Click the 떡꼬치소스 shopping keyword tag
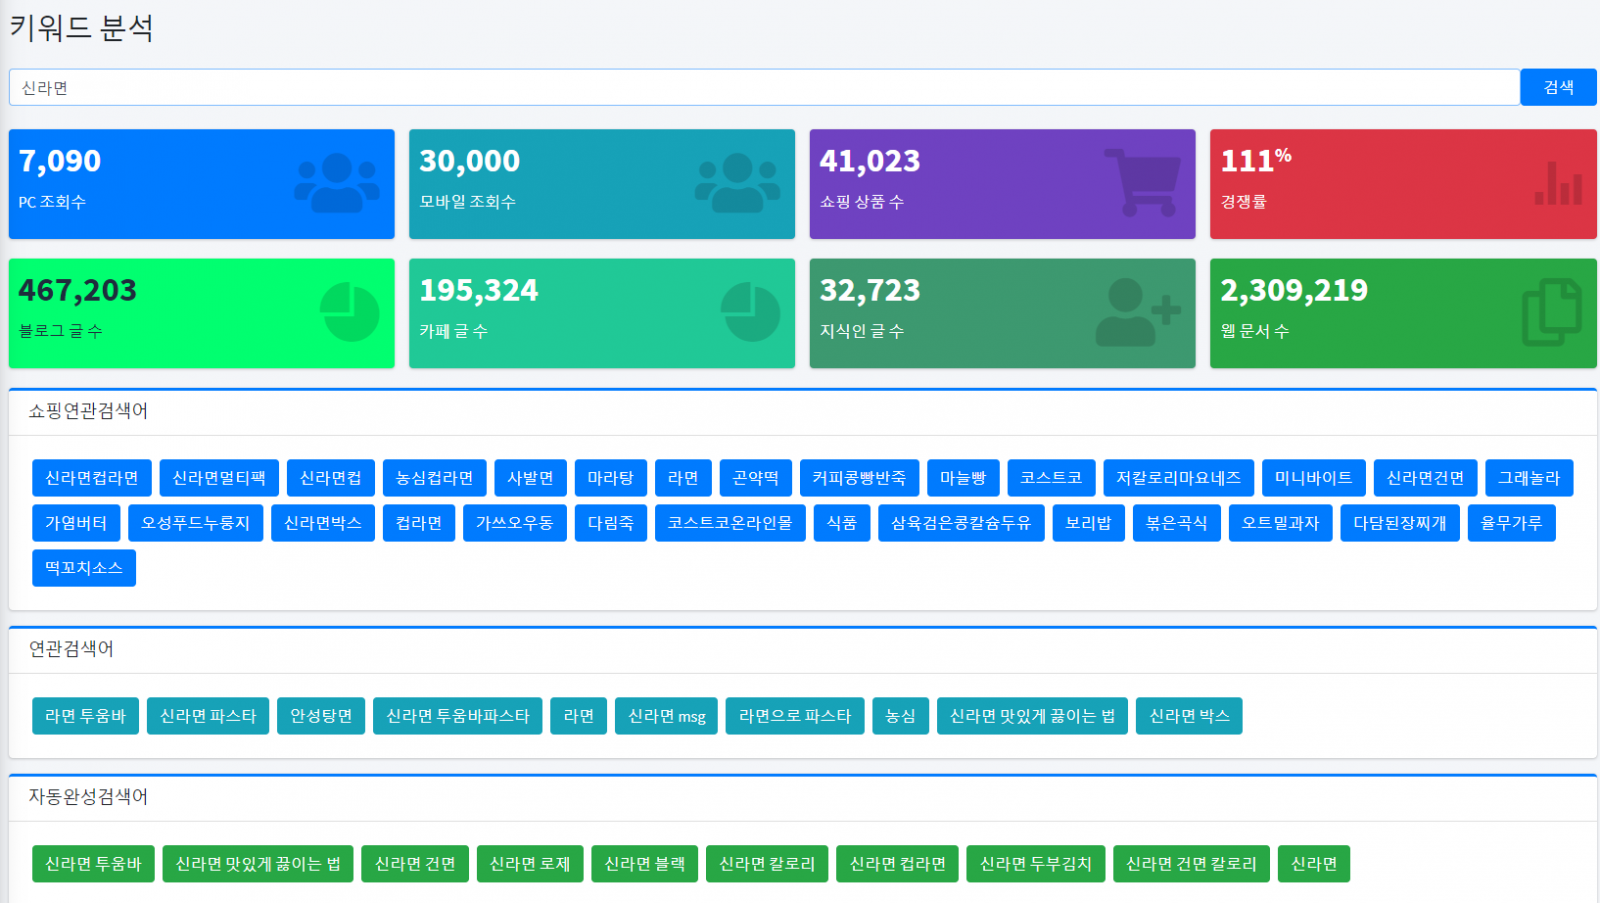 click(84, 568)
